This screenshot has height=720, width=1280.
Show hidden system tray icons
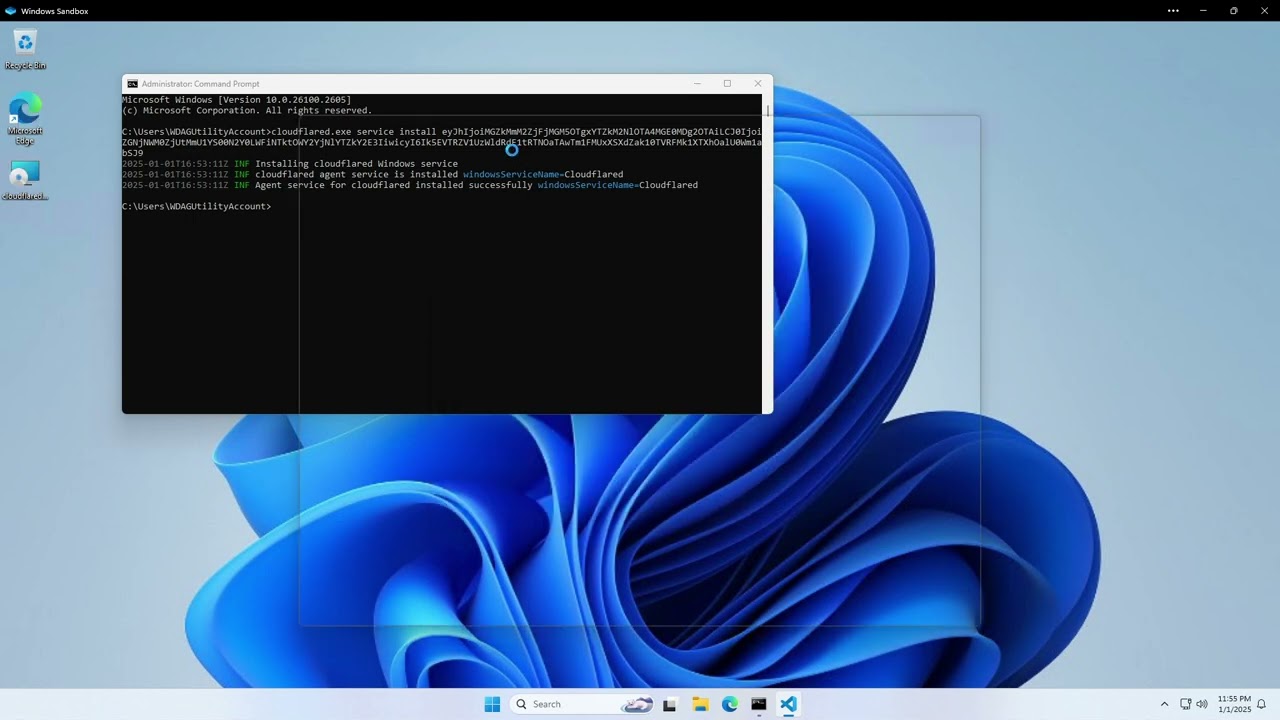click(x=1164, y=704)
